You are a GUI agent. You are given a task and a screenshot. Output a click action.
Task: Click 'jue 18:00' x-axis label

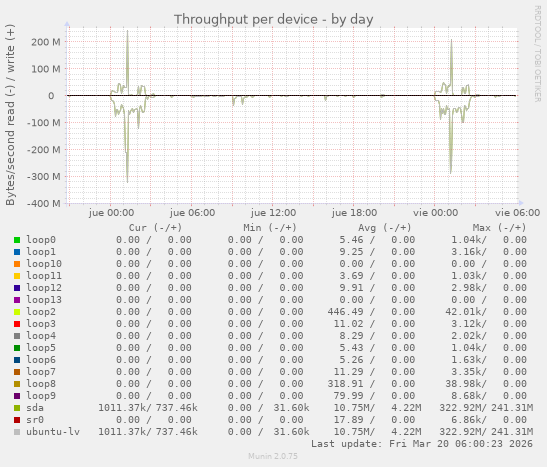click(354, 213)
